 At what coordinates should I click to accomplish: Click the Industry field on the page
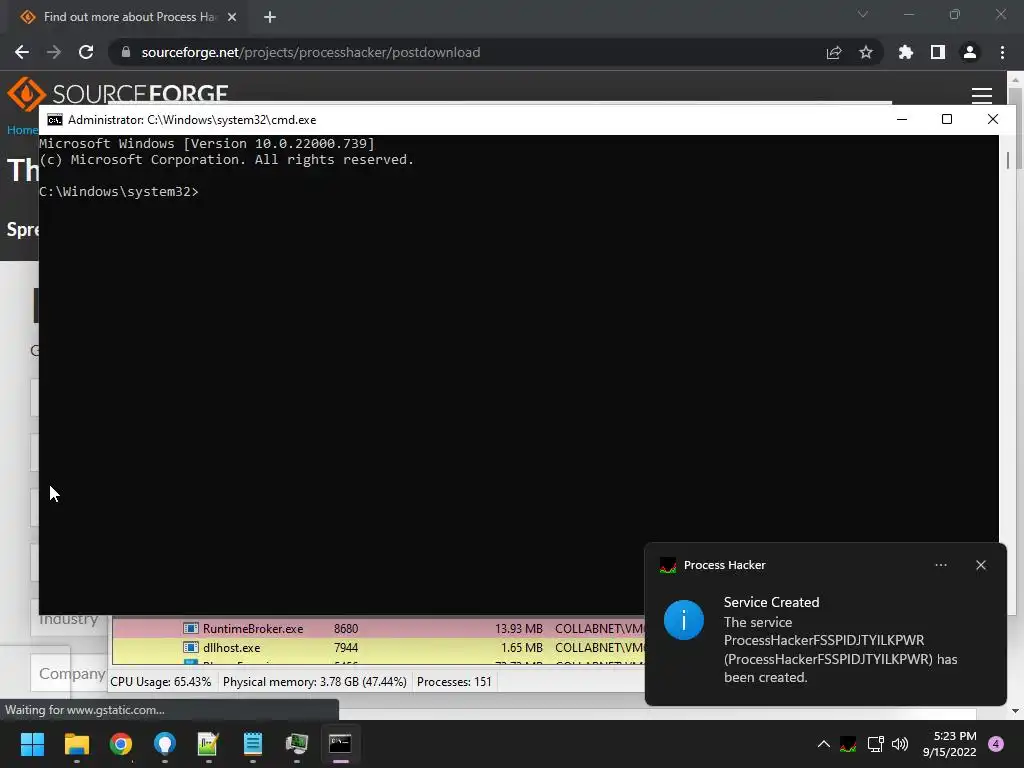[68, 619]
